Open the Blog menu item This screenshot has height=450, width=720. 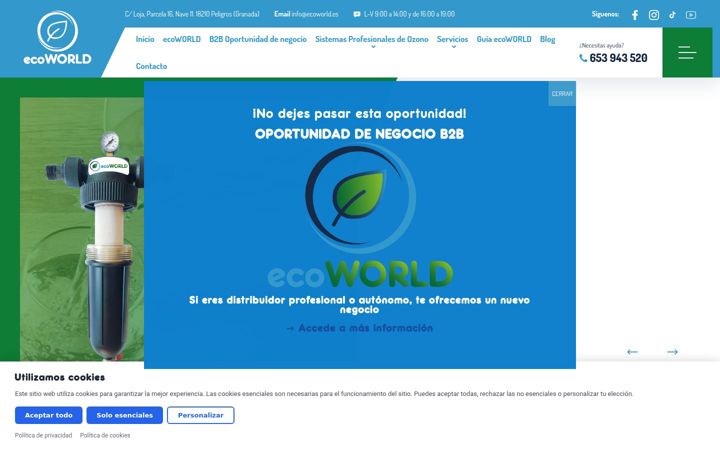tap(547, 39)
